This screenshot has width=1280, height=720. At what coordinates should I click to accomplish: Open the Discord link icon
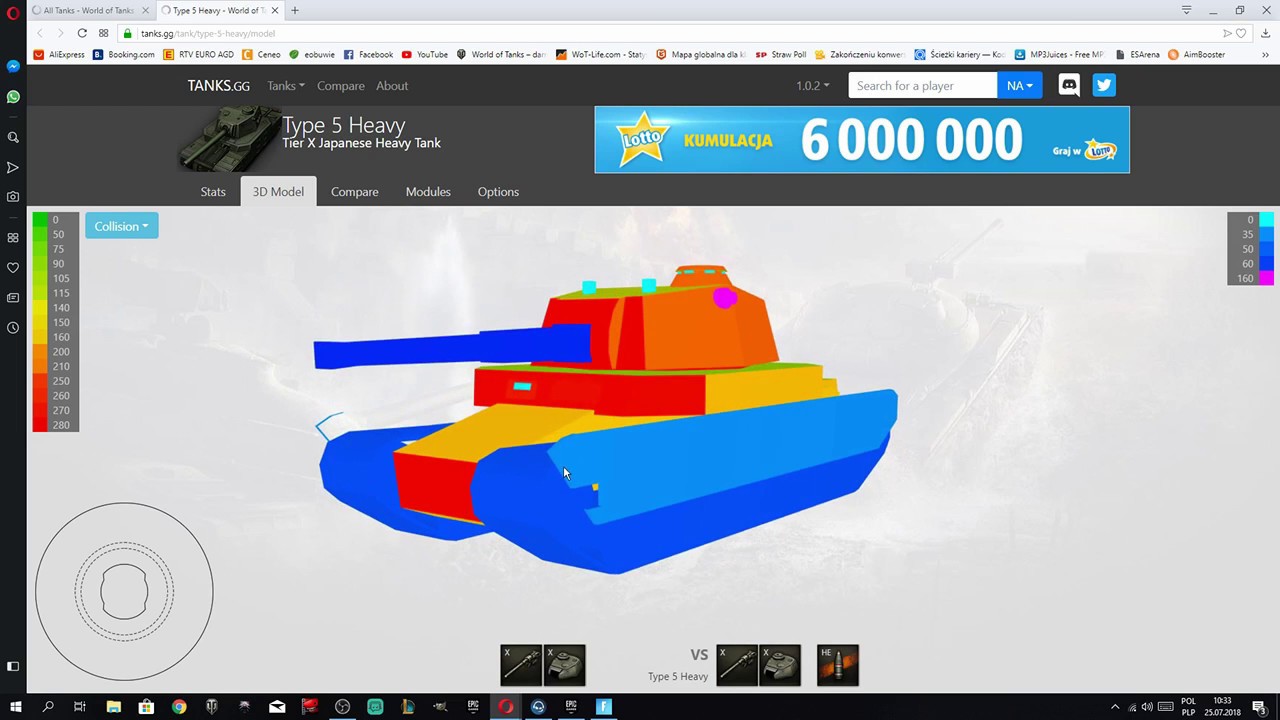point(1069,85)
